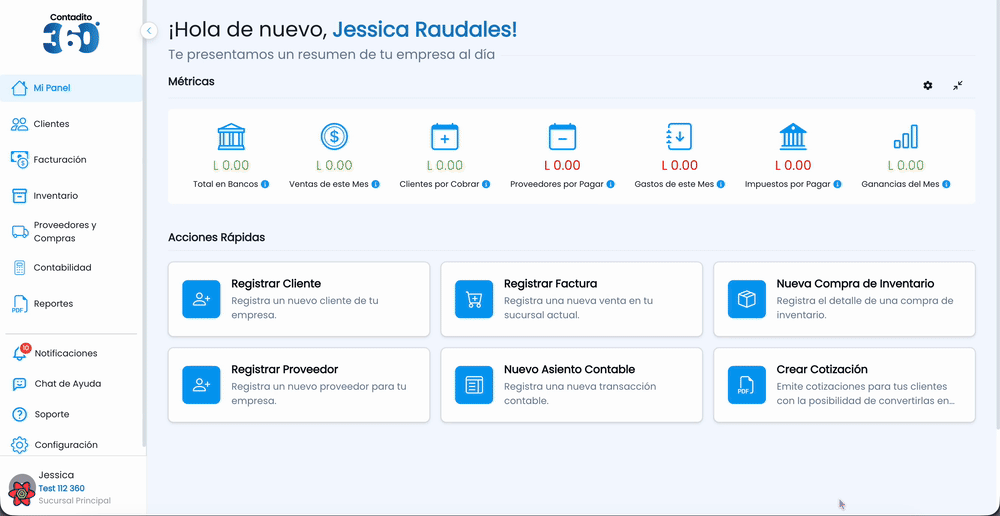Open the Nuevo Asiento Contable card

point(571,385)
